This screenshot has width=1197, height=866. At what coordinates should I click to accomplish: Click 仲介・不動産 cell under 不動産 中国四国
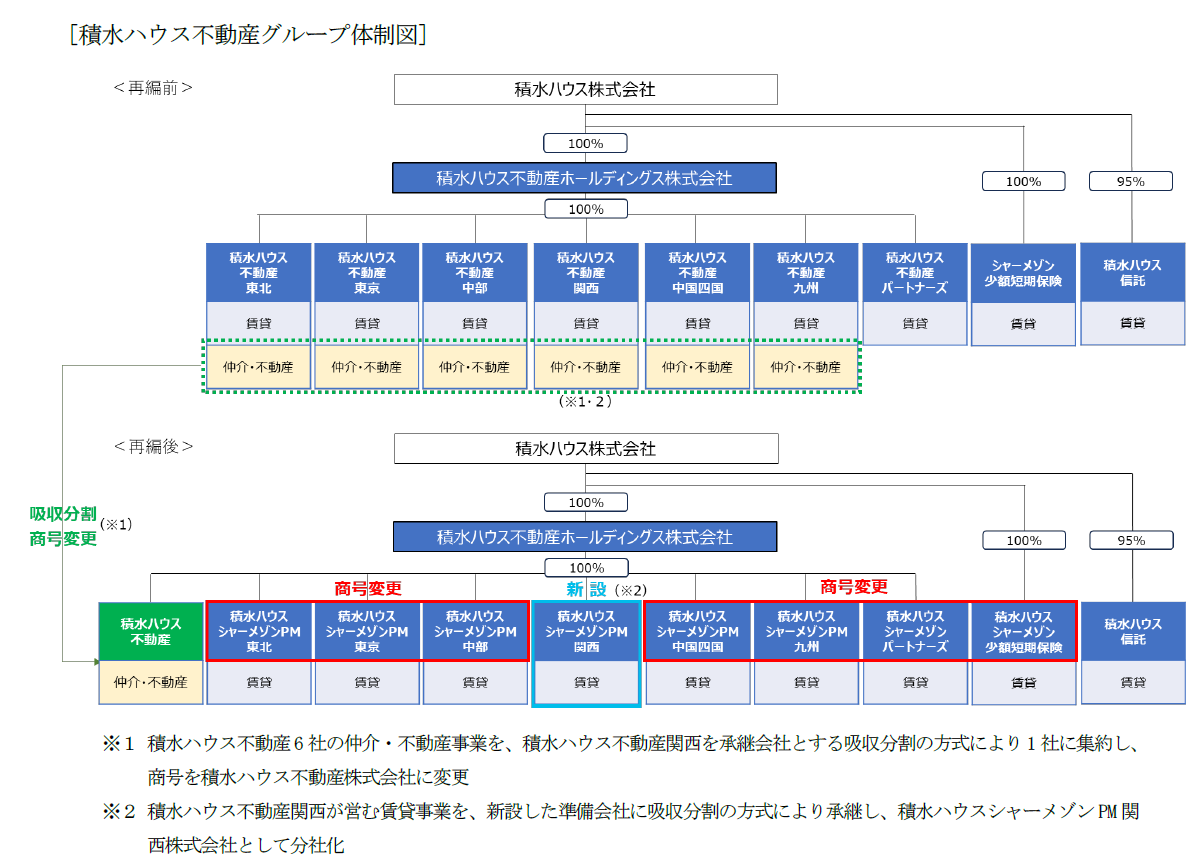[697, 367]
